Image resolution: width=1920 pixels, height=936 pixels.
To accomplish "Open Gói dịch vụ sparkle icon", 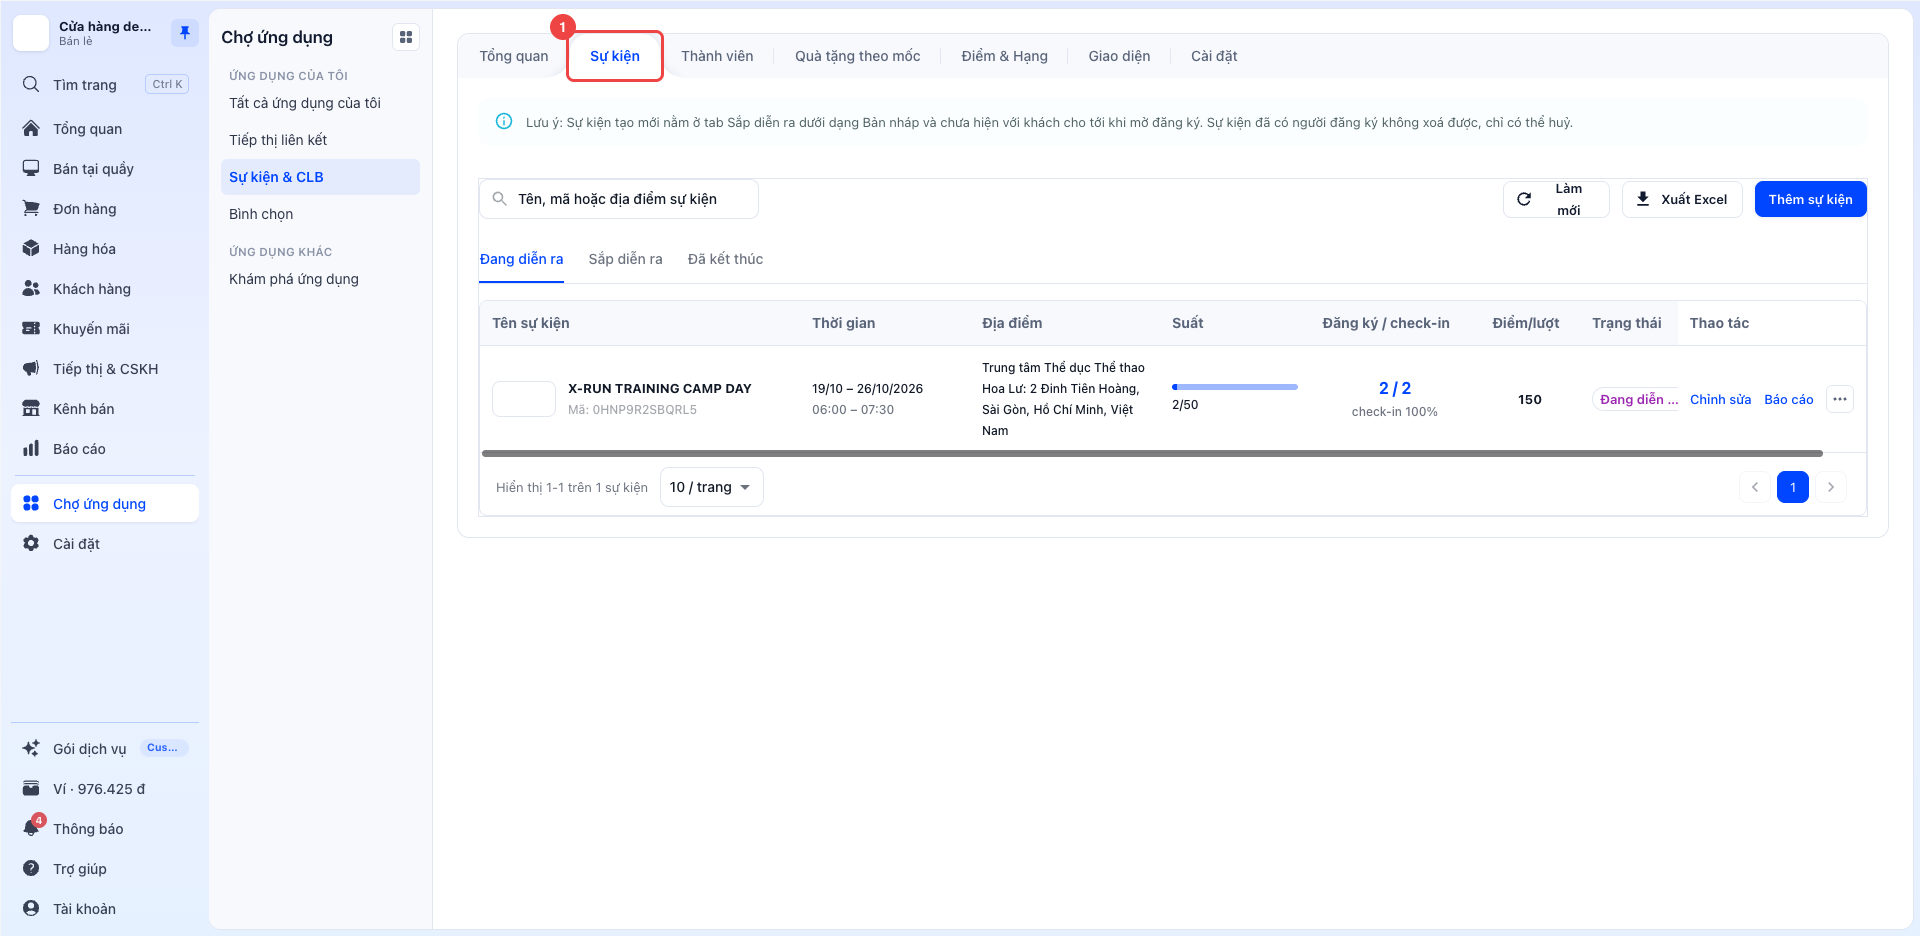I will (31, 748).
